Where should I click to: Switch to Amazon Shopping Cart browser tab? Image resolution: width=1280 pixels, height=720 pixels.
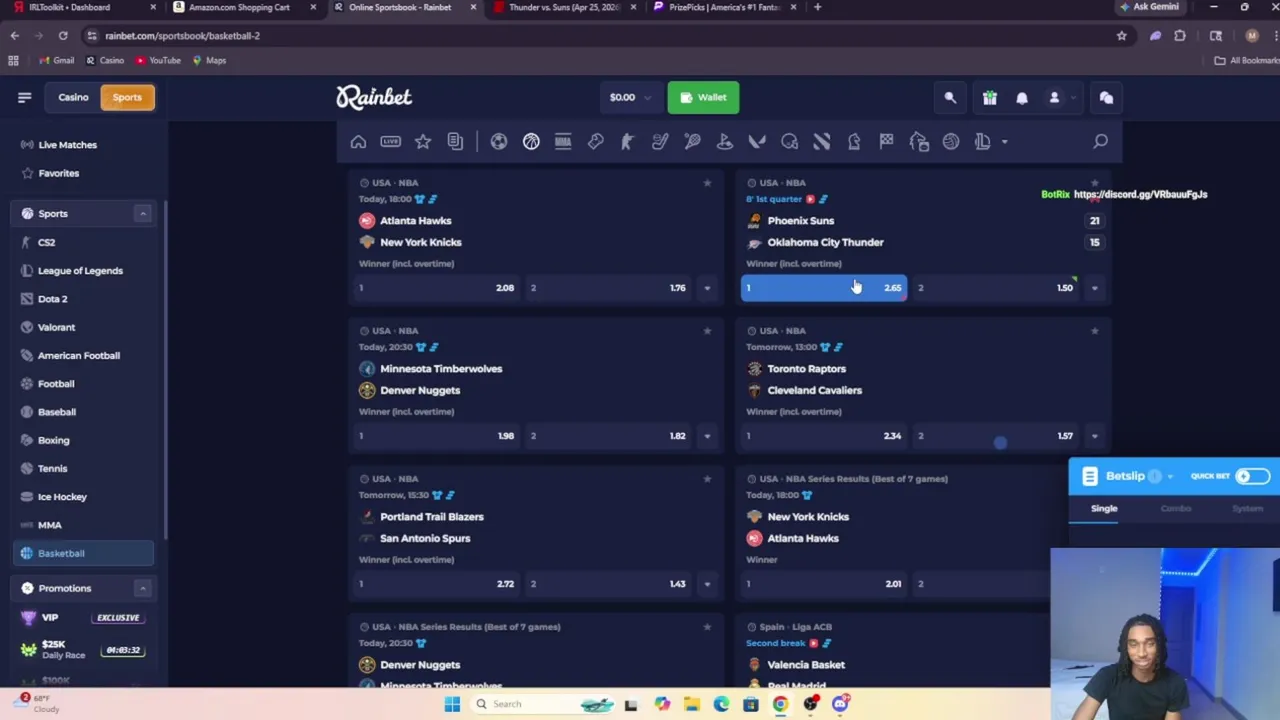tap(240, 7)
